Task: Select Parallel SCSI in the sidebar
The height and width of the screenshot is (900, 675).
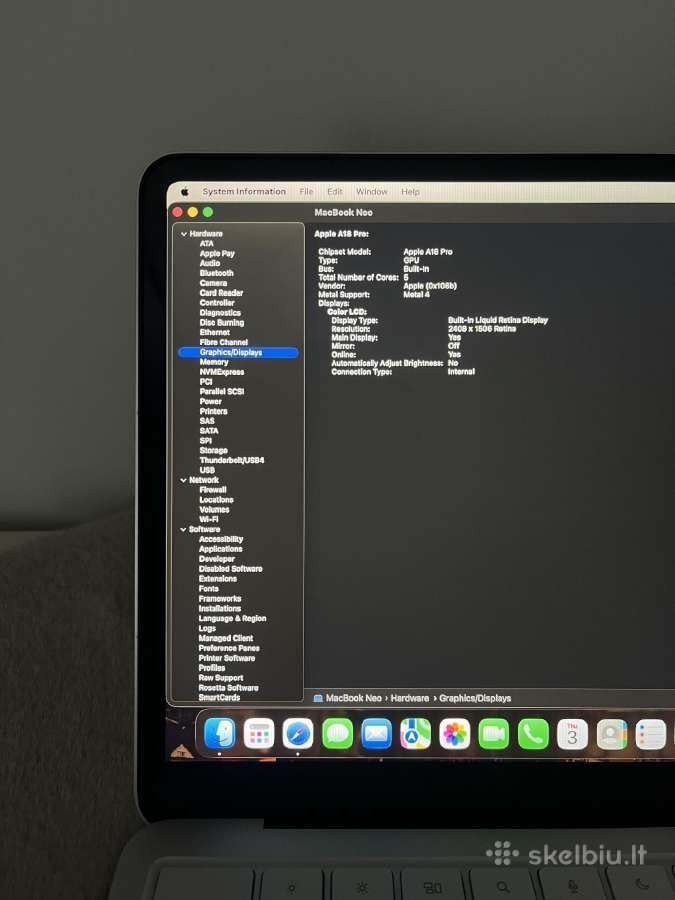Action: pyautogui.click(x=222, y=391)
